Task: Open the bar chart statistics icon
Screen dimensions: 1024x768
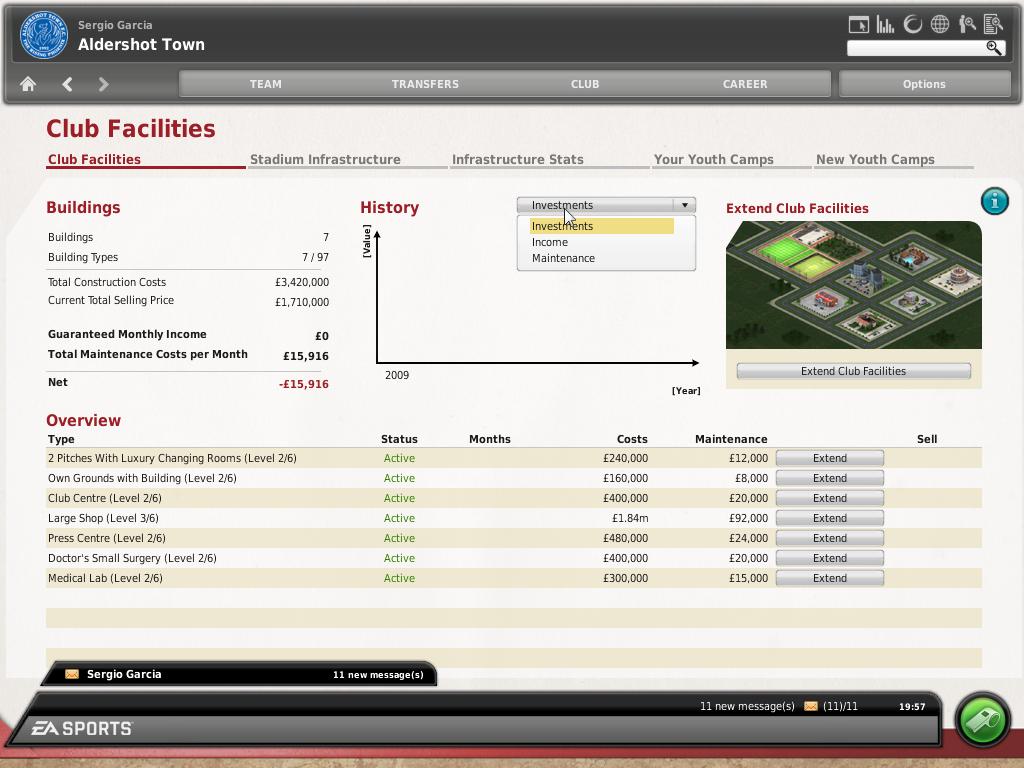Action: tap(885, 25)
